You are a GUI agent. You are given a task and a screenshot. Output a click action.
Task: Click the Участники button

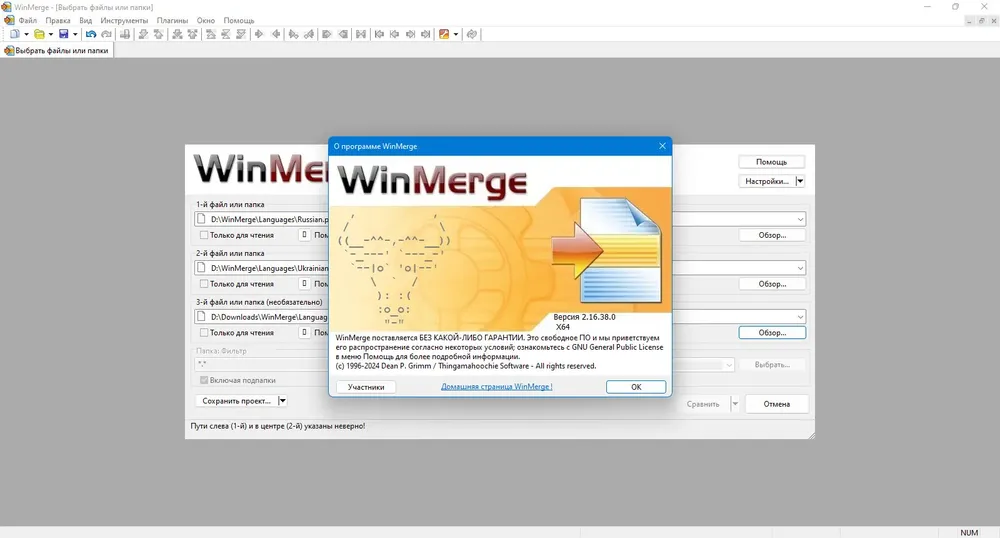tap(366, 387)
